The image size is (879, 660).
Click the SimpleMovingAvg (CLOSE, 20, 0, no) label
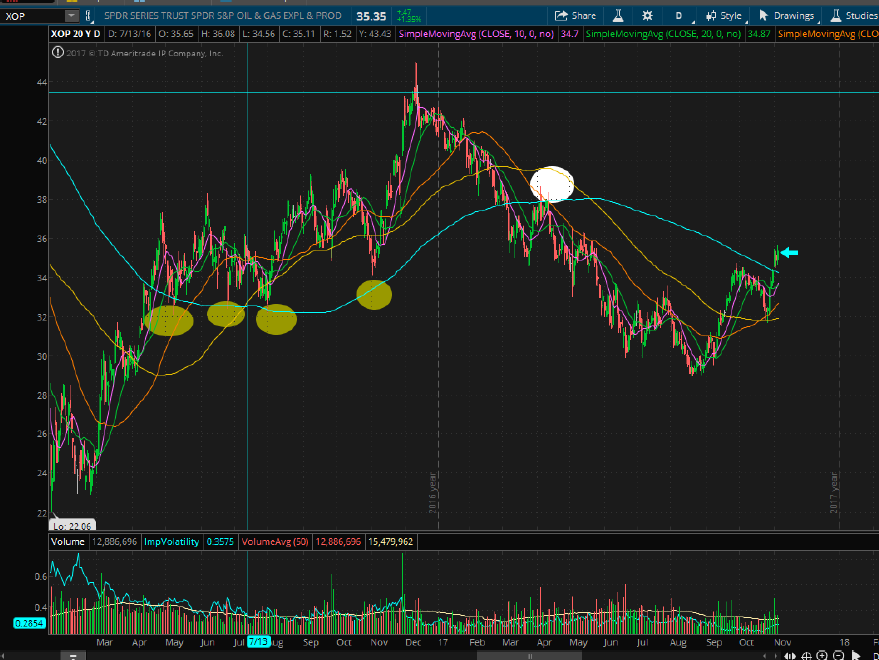(663, 34)
